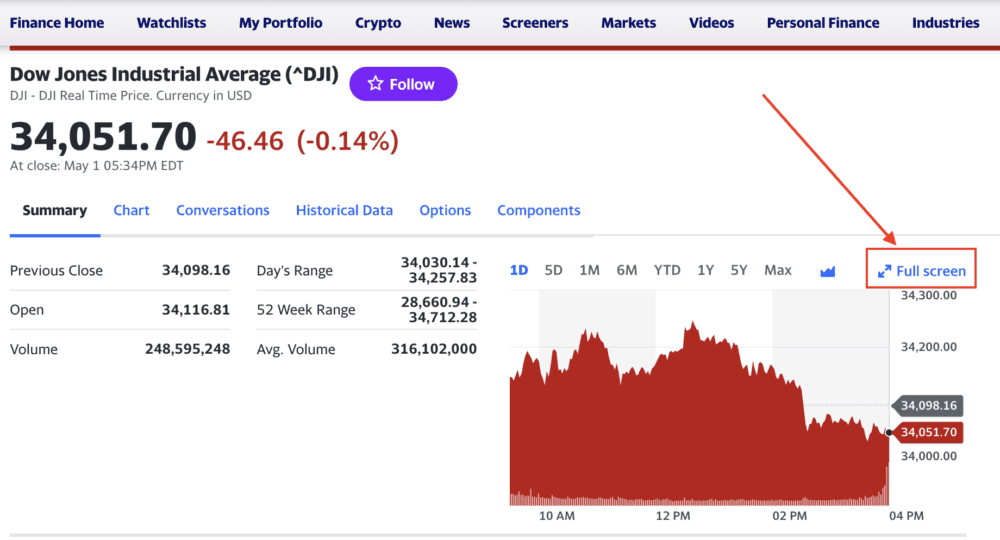The width and height of the screenshot is (1000, 540).
Task: Select the YTD chart range
Action: pos(667,270)
